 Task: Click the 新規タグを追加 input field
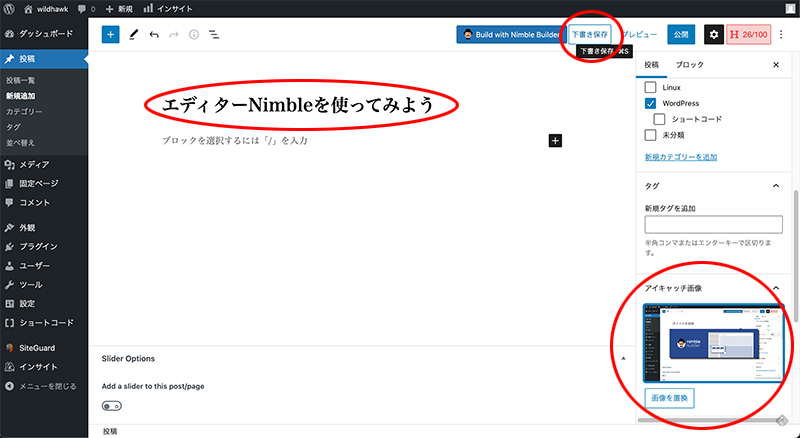[712, 224]
